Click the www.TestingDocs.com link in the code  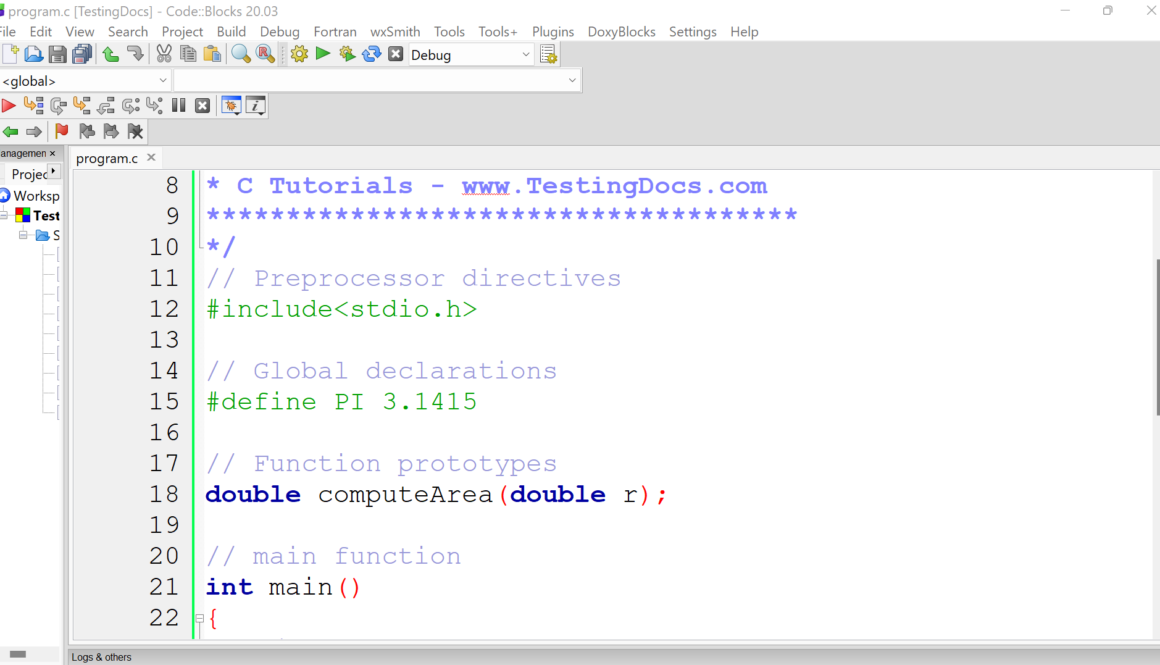pos(615,185)
